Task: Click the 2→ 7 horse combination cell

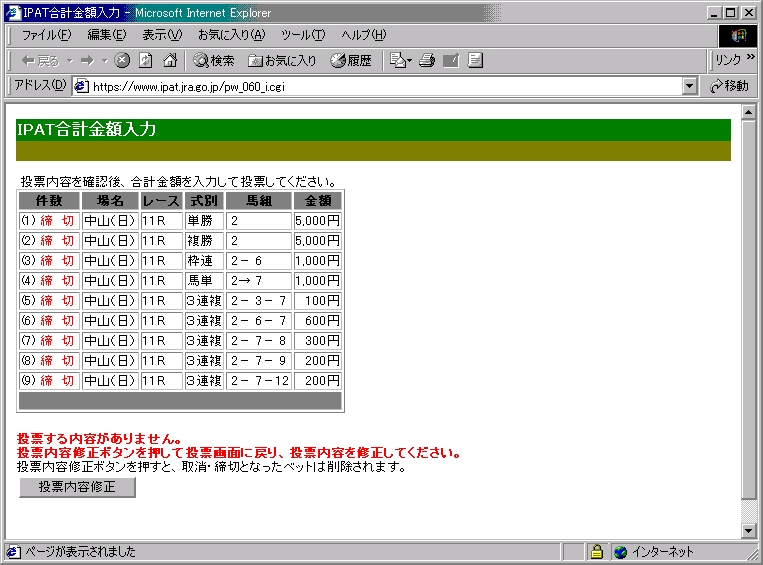Action: coord(259,281)
